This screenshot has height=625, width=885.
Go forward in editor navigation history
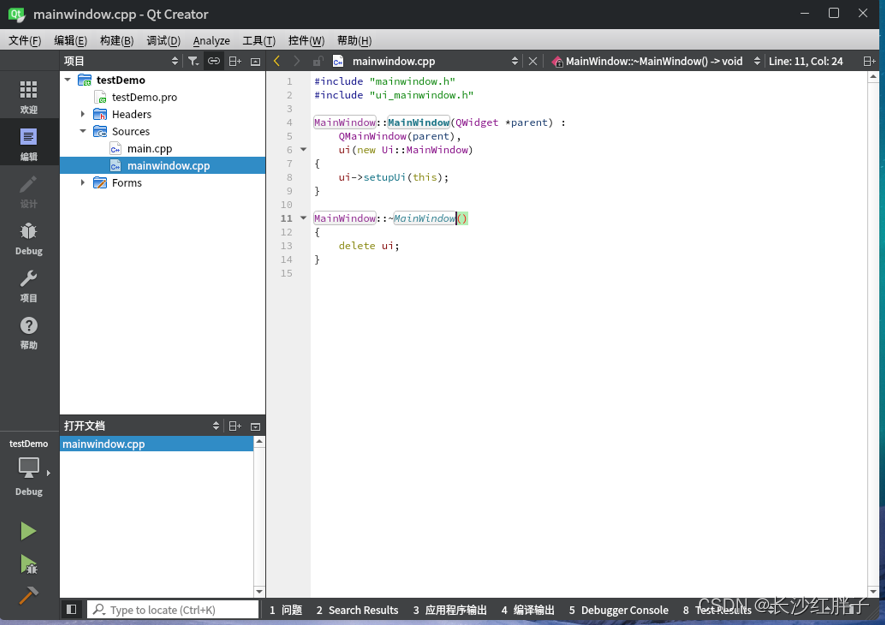[x=296, y=61]
